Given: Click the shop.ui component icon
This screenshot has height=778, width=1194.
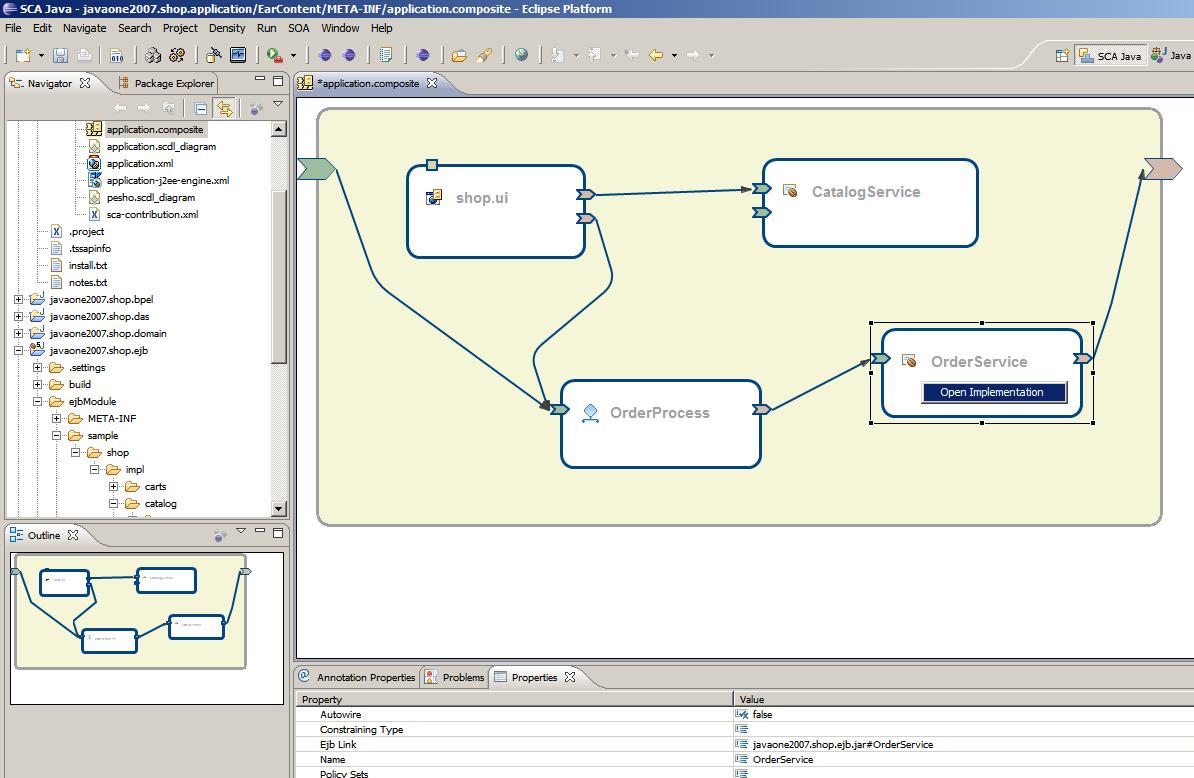Looking at the screenshot, I should pyautogui.click(x=433, y=198).
